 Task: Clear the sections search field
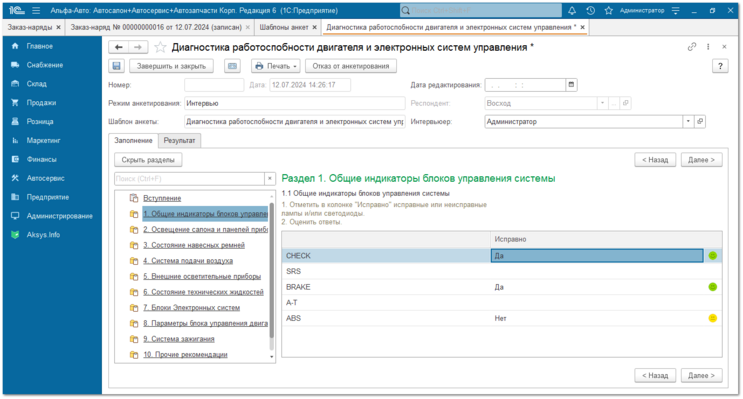point(270,179)
